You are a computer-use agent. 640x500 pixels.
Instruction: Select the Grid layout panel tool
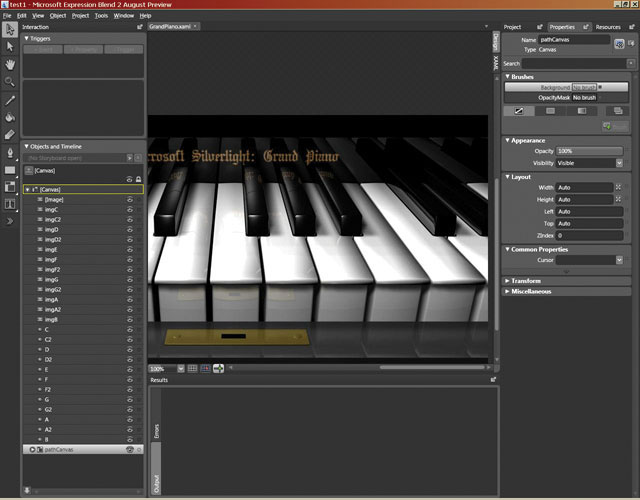pos(10,187)
